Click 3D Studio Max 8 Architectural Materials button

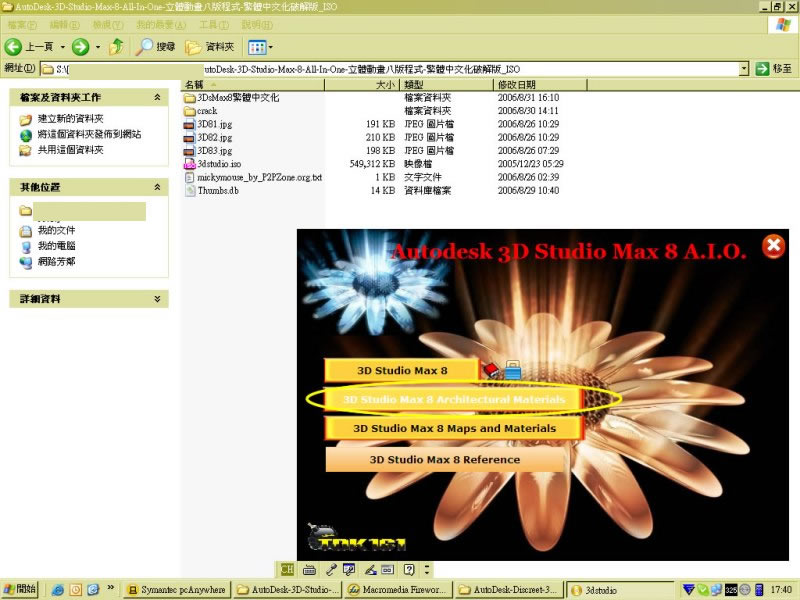[x=454, y=399]
